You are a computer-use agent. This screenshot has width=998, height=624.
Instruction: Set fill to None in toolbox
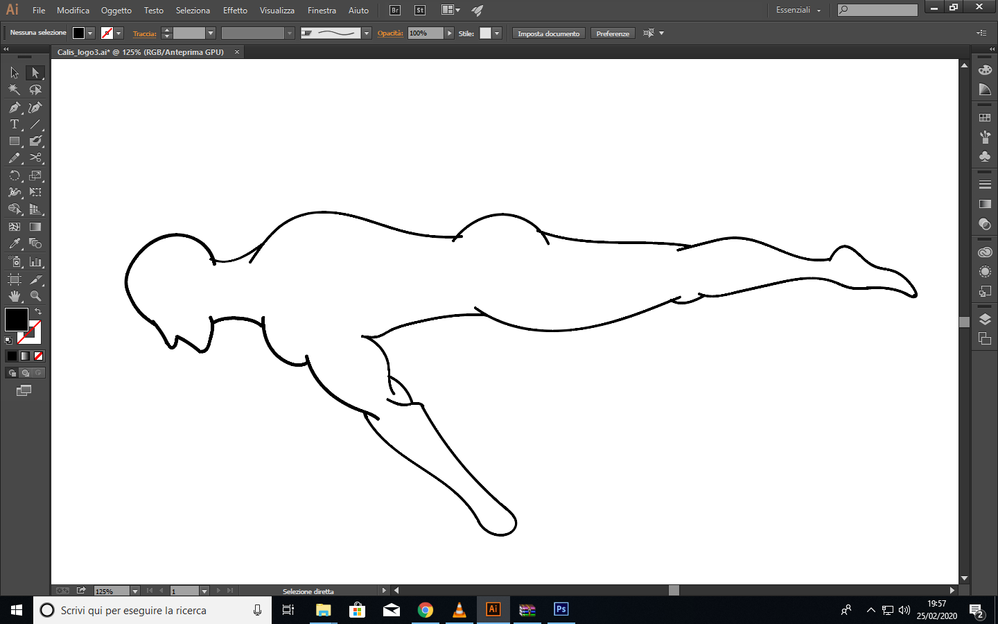pos(38,355)
